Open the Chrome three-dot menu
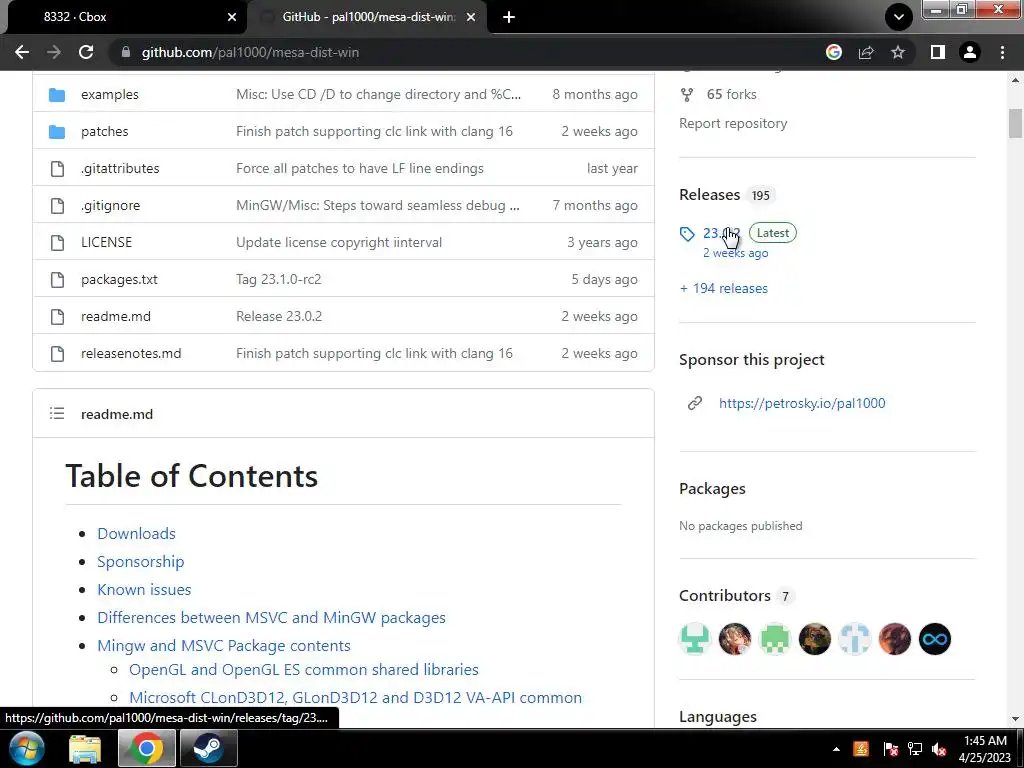The image size is (1024, 768). 1002,52
